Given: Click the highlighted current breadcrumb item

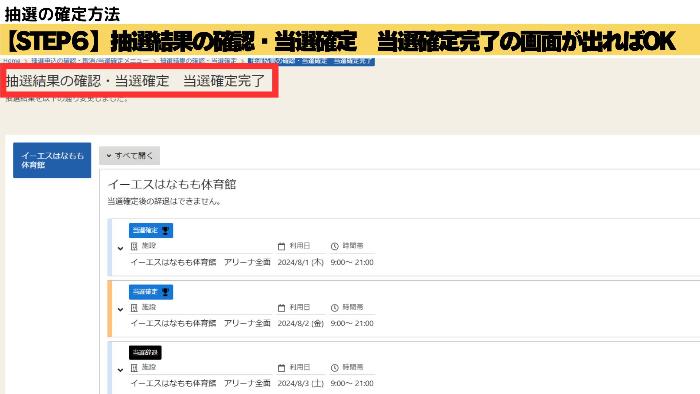Looking at the screenshot, I should point(311,61).
